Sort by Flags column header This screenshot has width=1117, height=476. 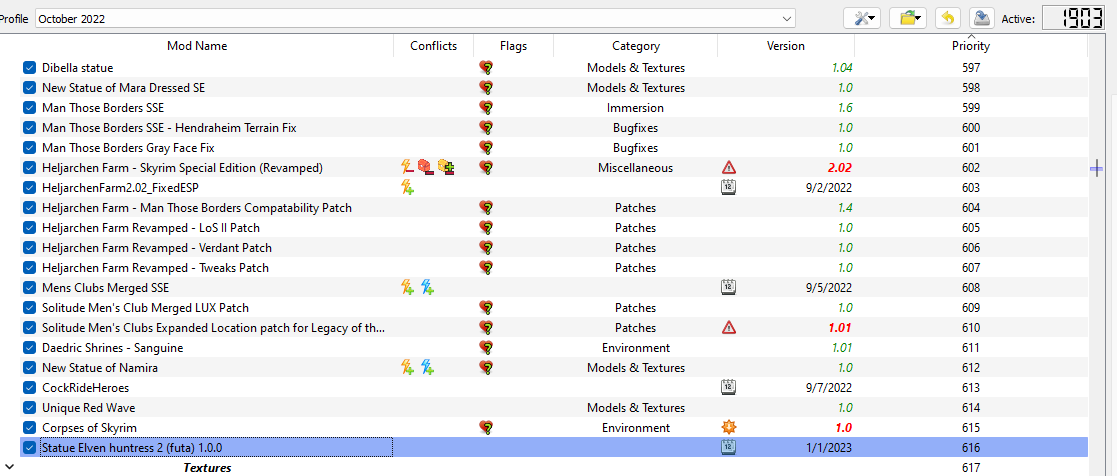click(513, 46)
